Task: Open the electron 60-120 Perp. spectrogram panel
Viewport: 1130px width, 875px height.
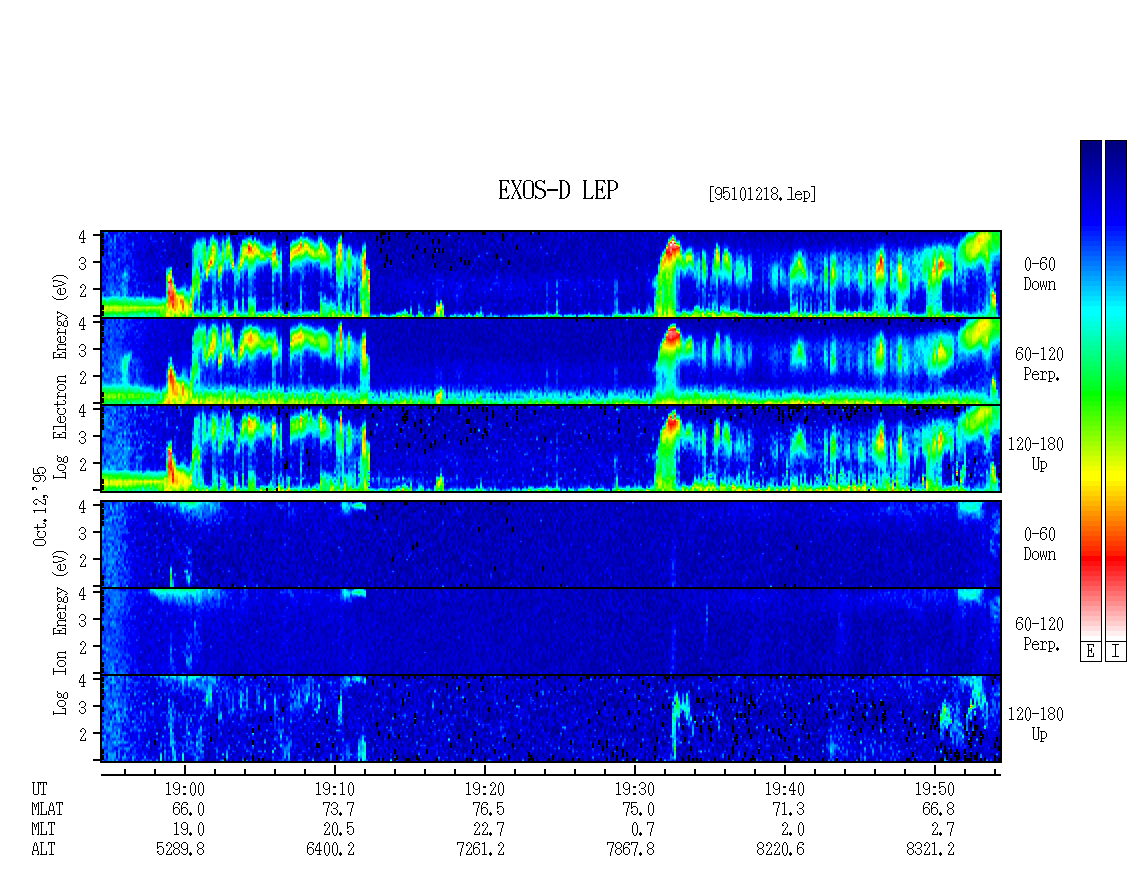Action: [x=551, y=361]
